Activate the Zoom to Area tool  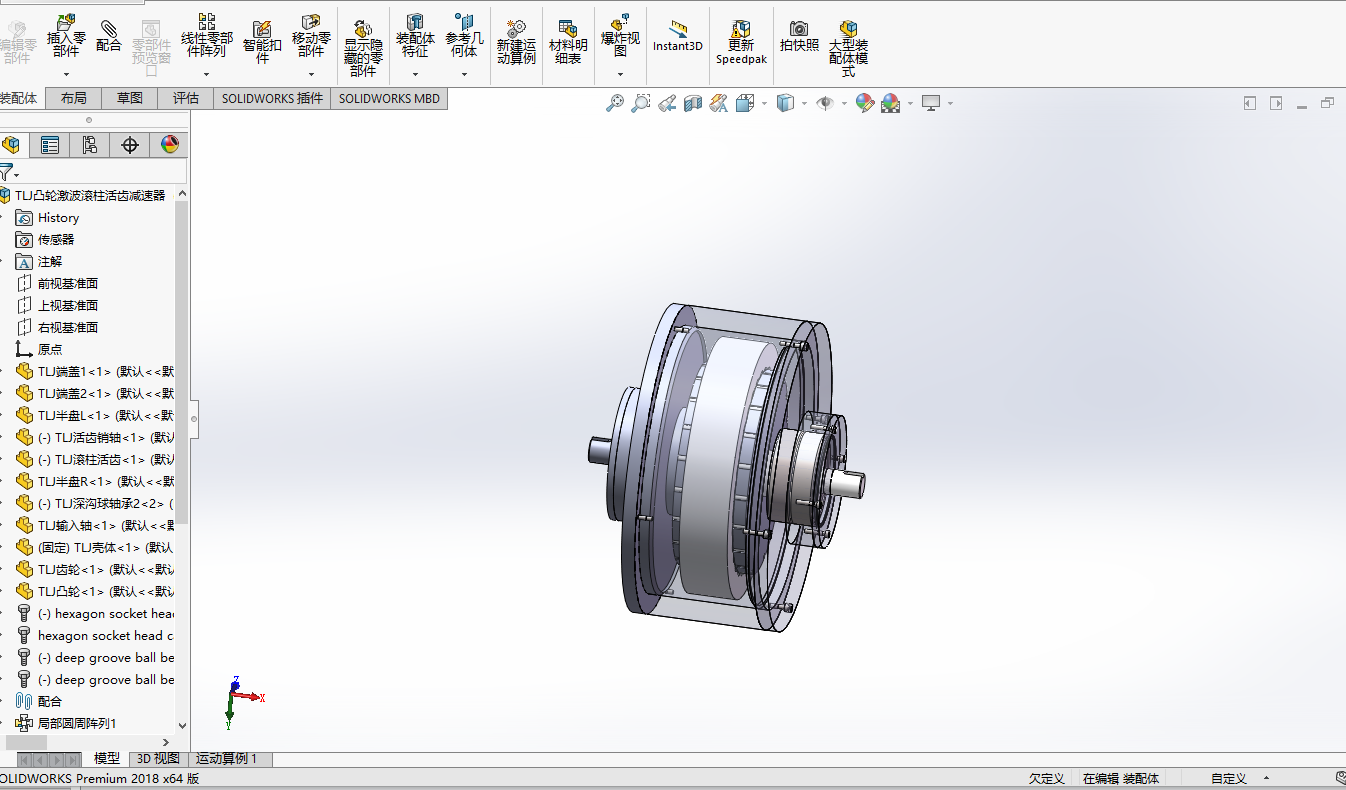click(x=641, y=103)
